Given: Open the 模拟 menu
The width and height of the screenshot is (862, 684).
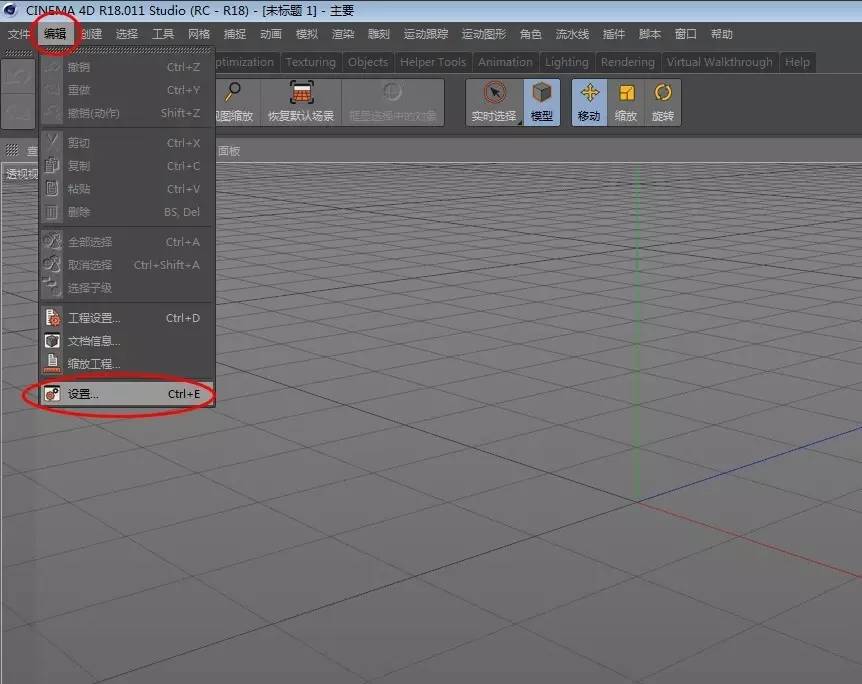Looking at the screenshot, I should pyautogui.click(x=307, y=34).
